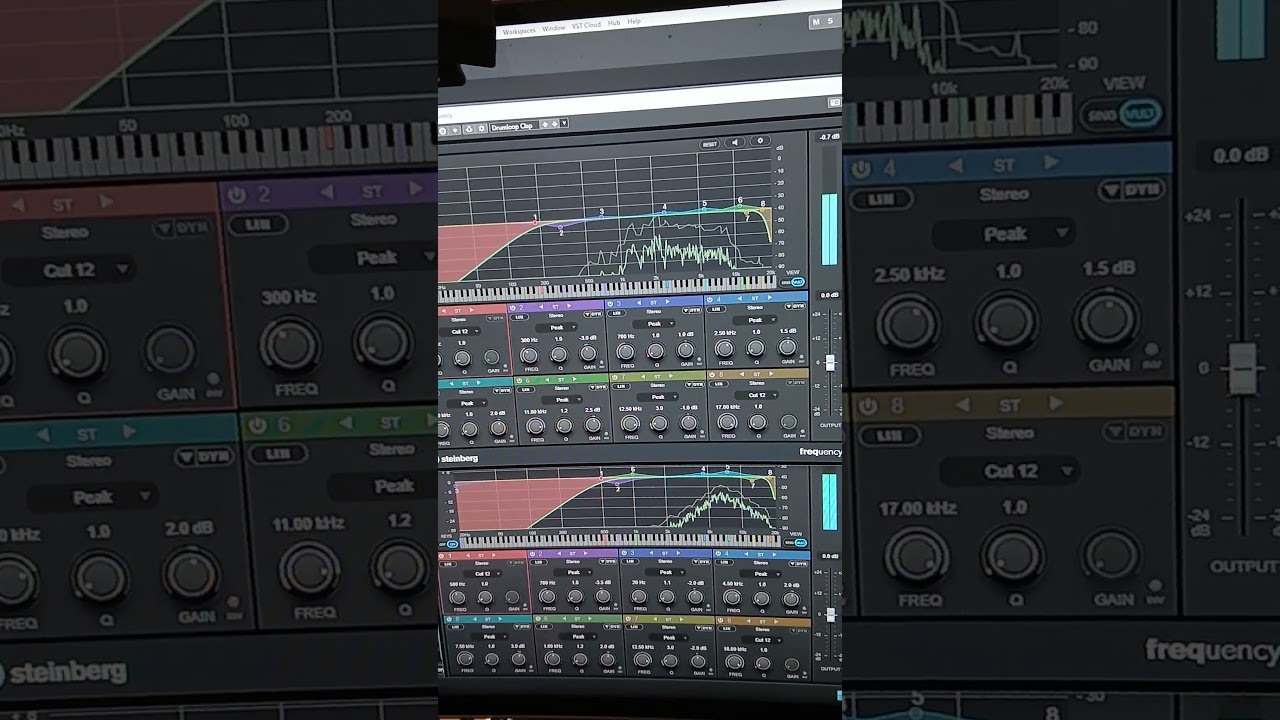Click the M mute button
Viewport: 1280px width, 720px height.
816,21
